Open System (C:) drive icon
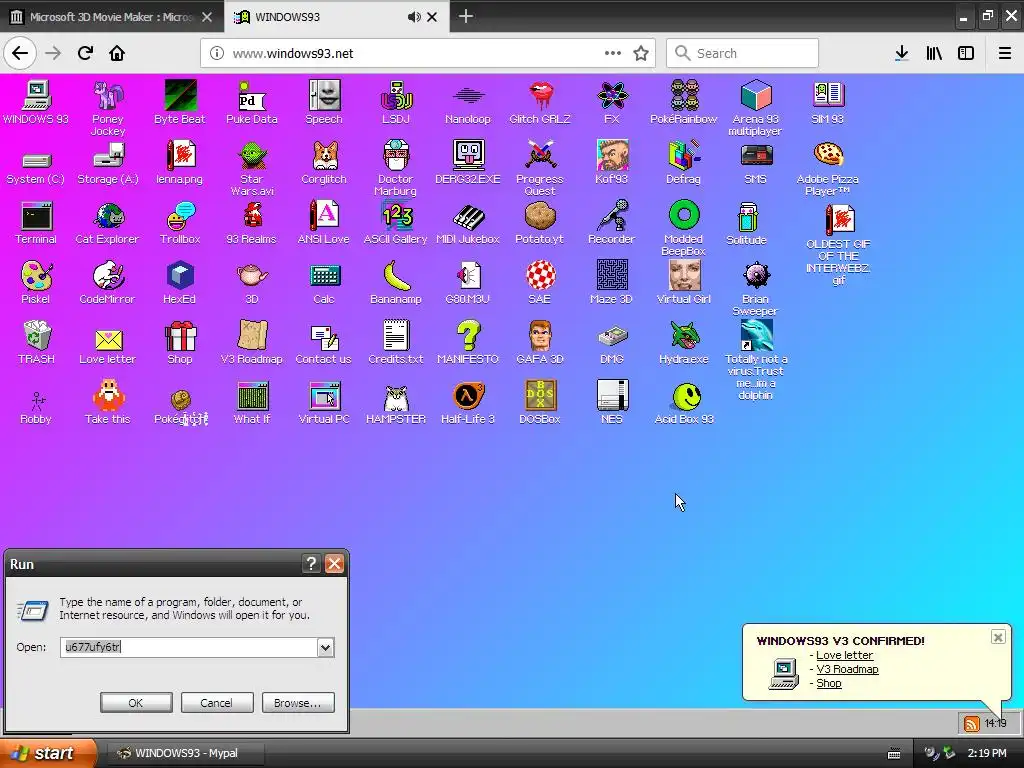Image resolution: width=1024 pixels, height=768 pixels. click(x=36, y=159)
